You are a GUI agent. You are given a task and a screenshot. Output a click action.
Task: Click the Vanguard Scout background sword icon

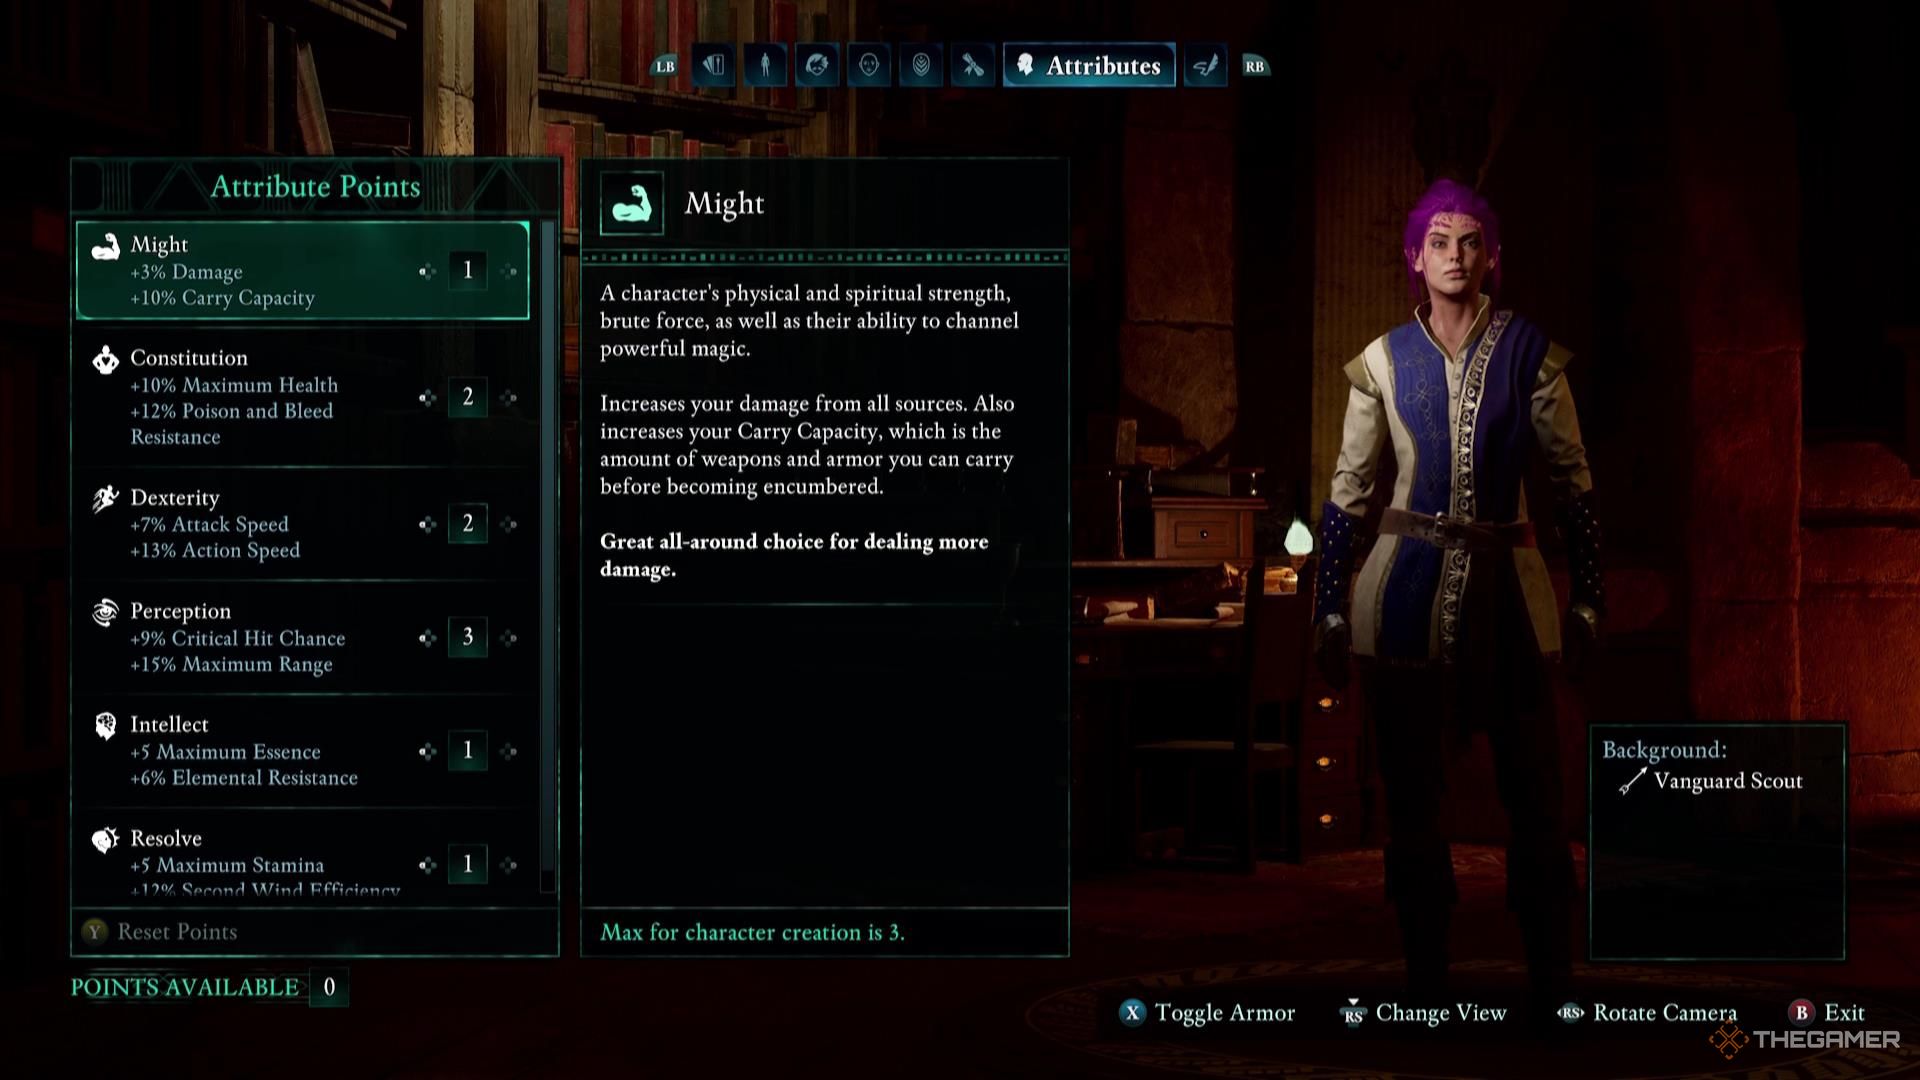pyautogui.click(x=1627, y=781)
